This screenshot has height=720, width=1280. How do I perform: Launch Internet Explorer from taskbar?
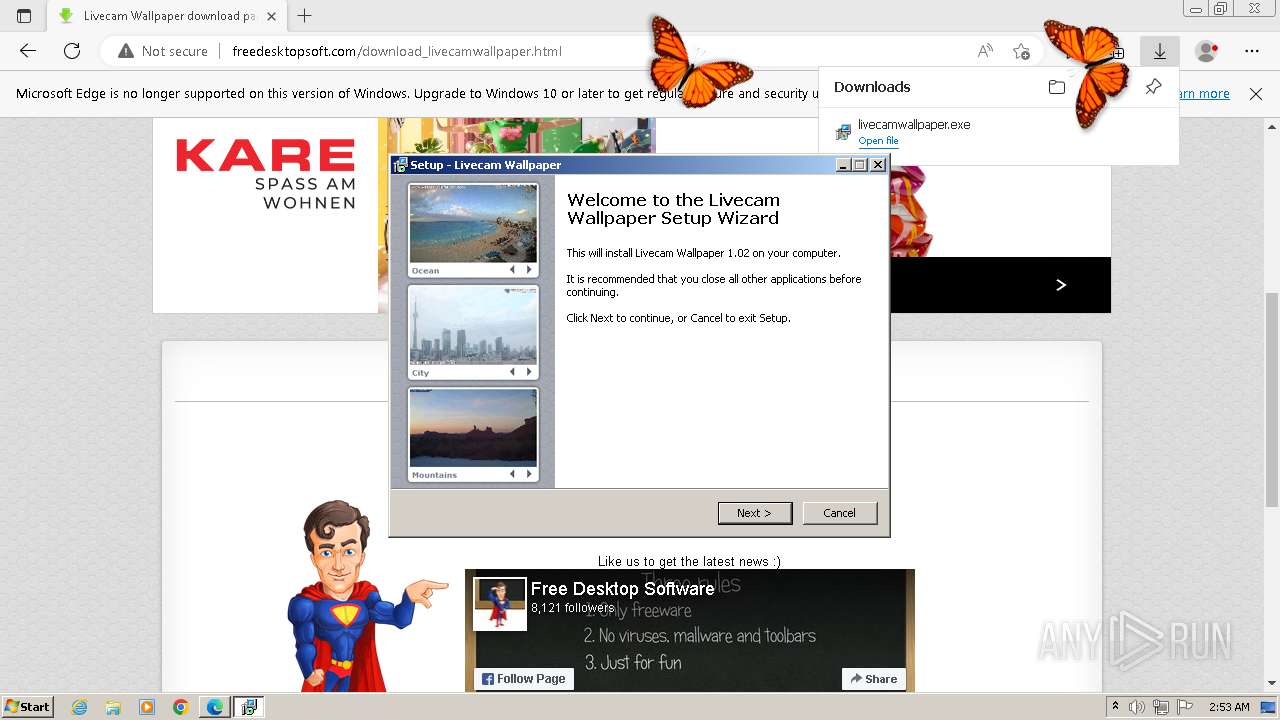pos(80,707)
